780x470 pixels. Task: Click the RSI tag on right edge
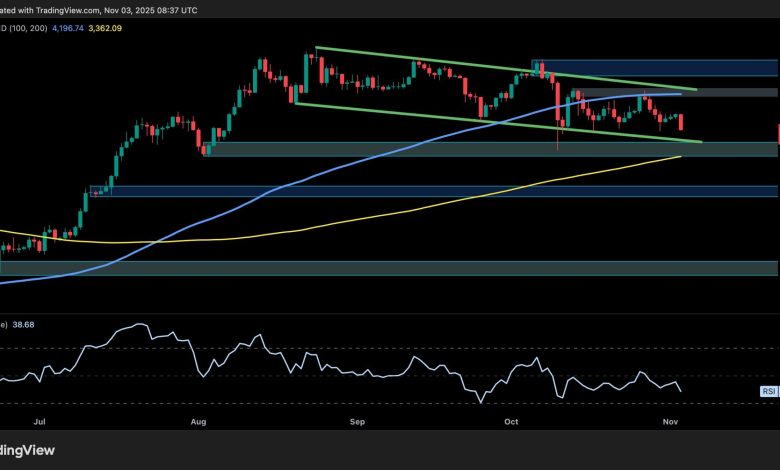coord(767,392)
